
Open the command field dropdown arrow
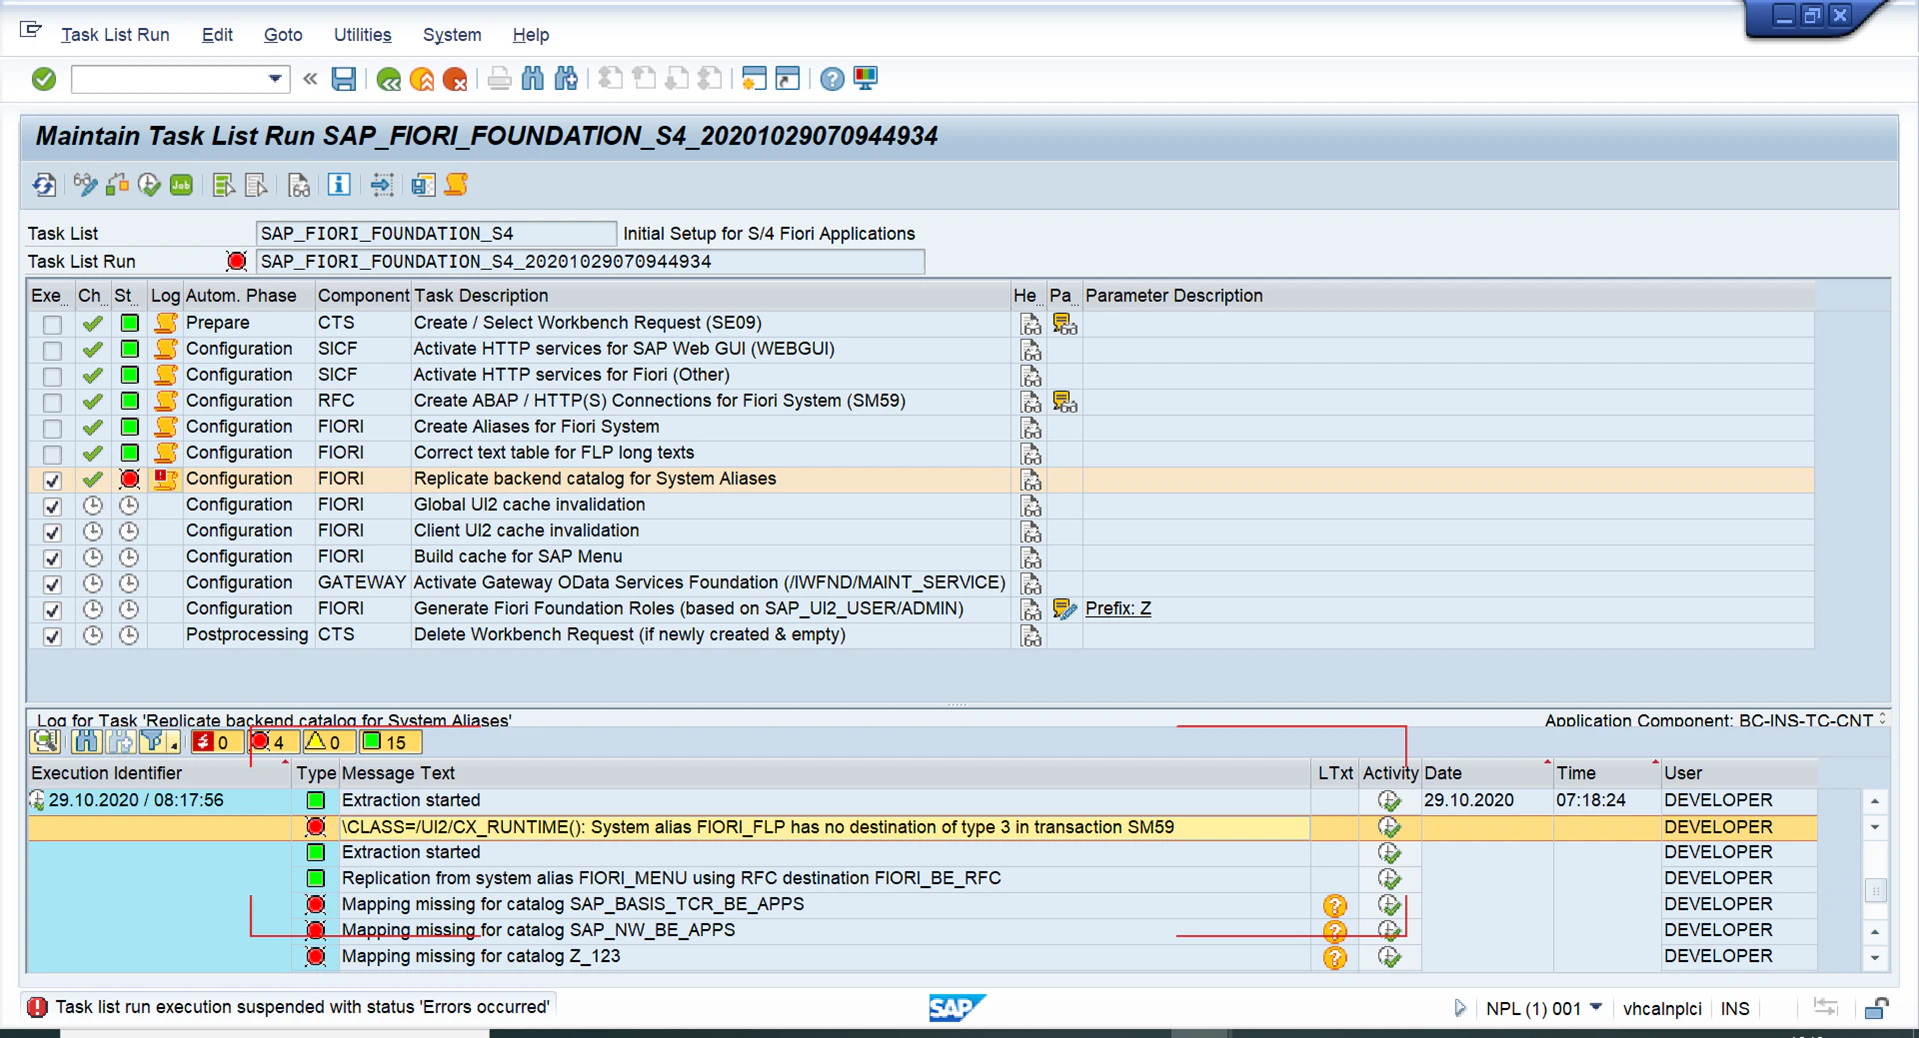click(x=275, y=79)
